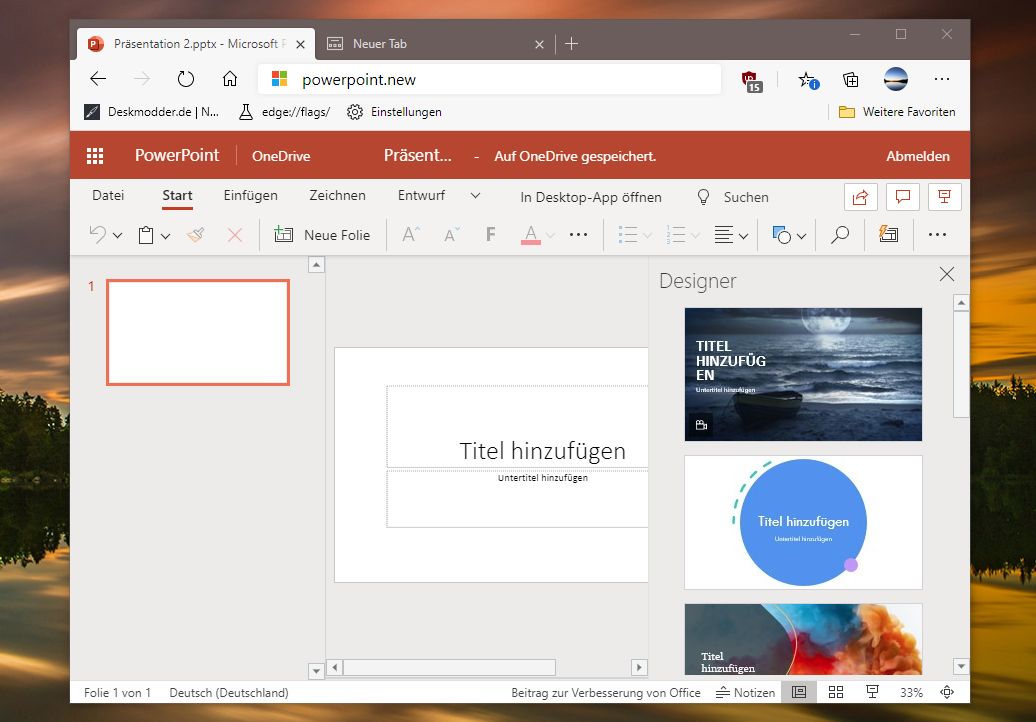
Task: Show more ribbon tabs chevron
Action: [475, 196]
